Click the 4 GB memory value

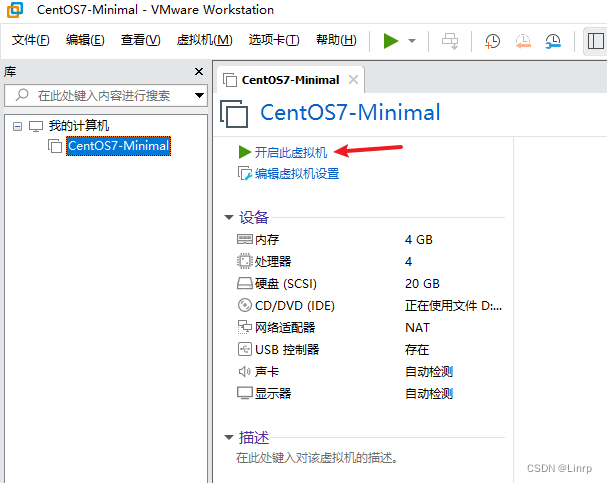click(x=418, y=240)
